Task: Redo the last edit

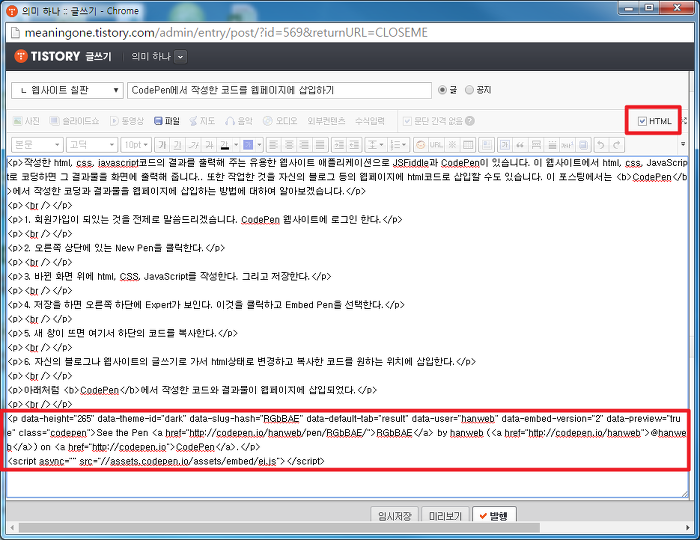Action: (x=617, y=145)
